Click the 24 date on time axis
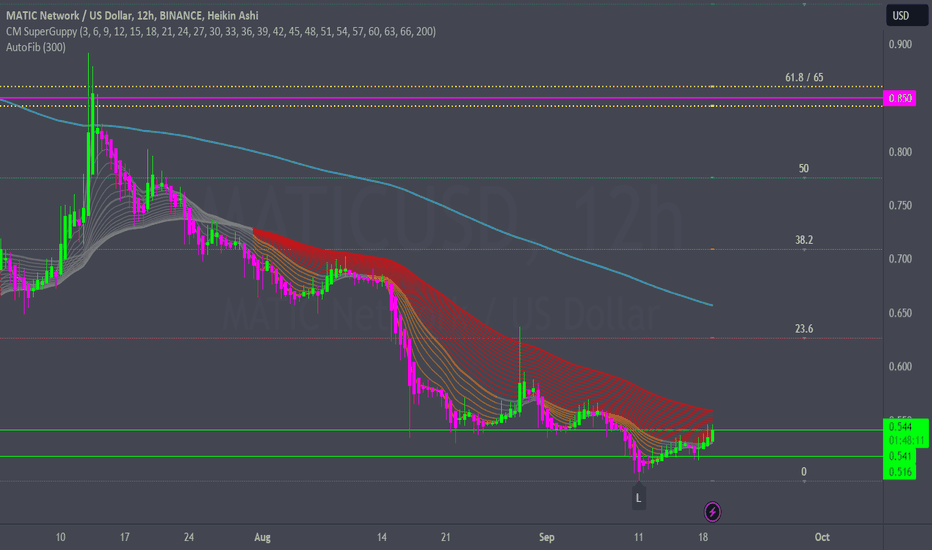The width and height of the screenshot is (932, 550). pos(188,537)
